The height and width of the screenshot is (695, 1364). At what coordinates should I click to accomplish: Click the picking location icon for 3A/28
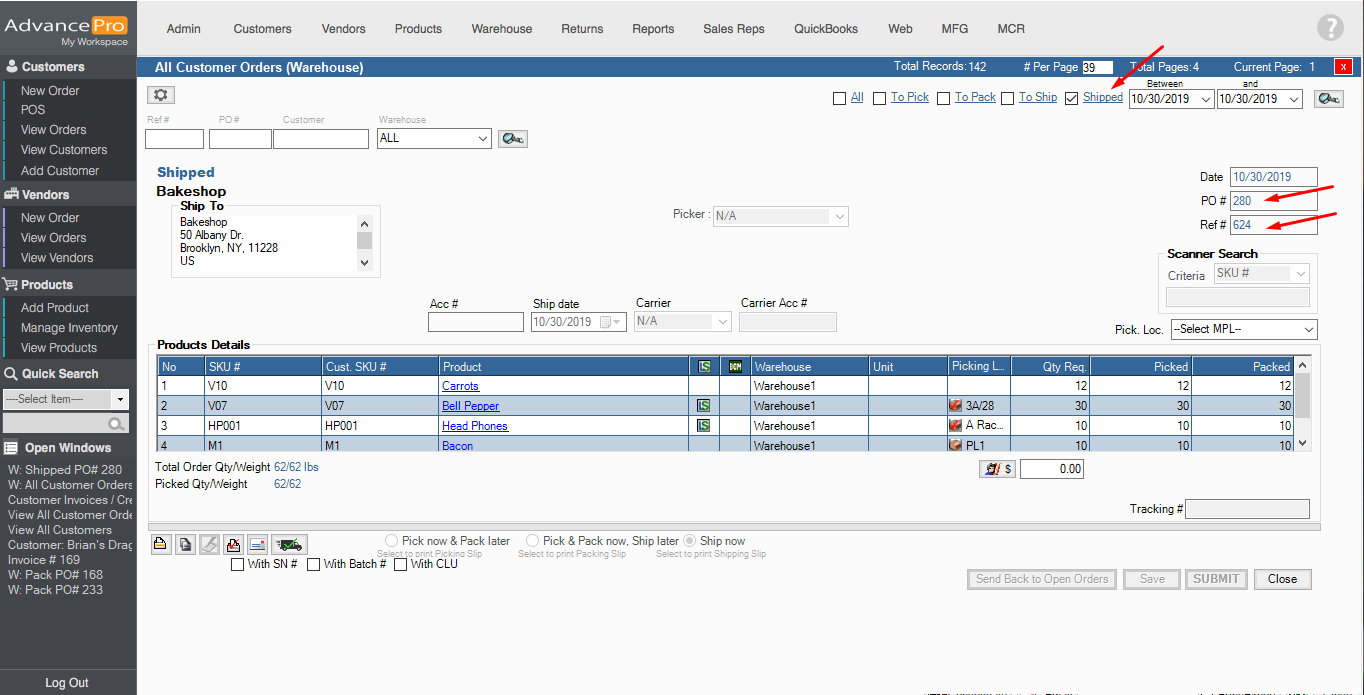click(x=956, y=406)
